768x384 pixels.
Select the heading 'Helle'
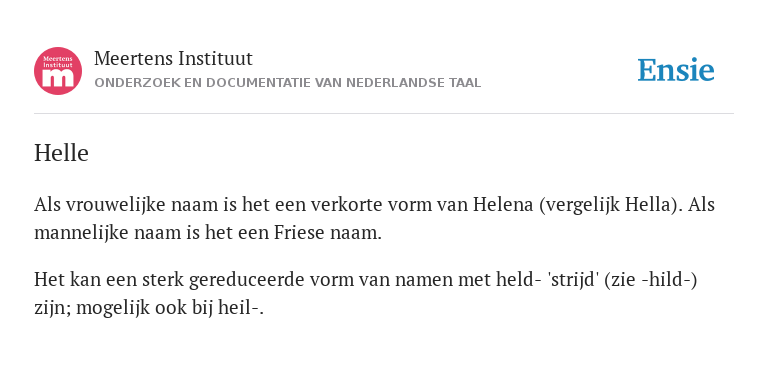61,153
